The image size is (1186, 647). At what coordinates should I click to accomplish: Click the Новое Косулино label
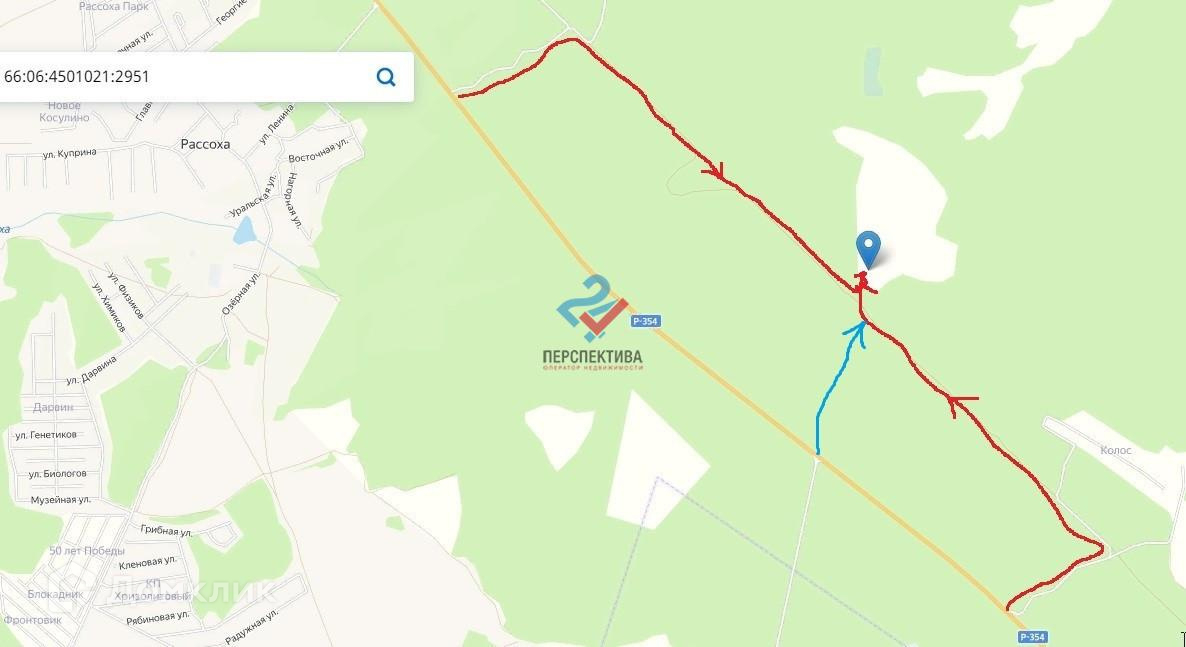[64, 111]
